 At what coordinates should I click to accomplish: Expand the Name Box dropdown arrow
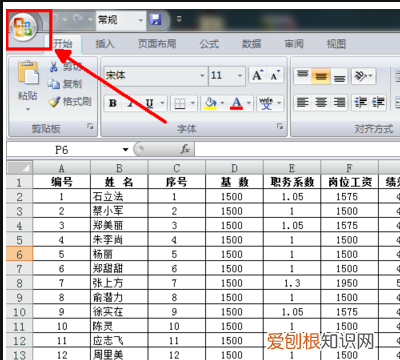(125, 150)
